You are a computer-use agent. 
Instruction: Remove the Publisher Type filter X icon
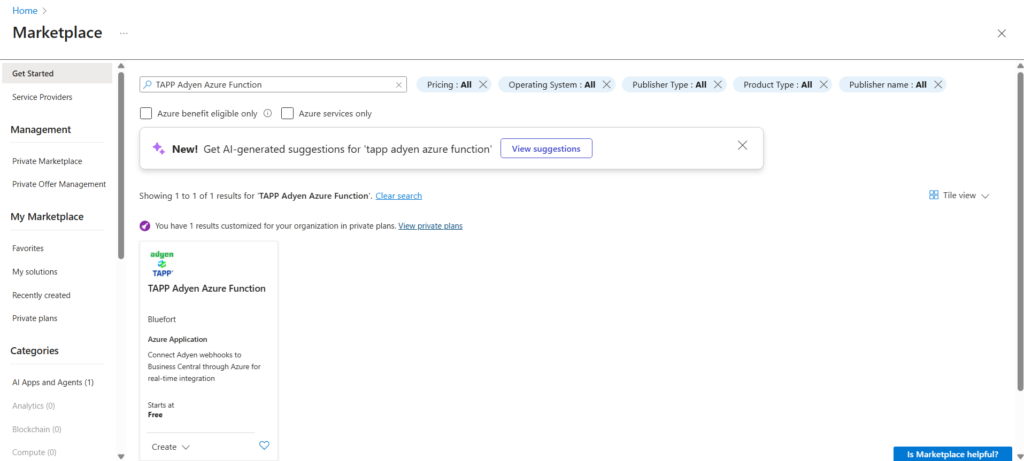tap(718, 85)
